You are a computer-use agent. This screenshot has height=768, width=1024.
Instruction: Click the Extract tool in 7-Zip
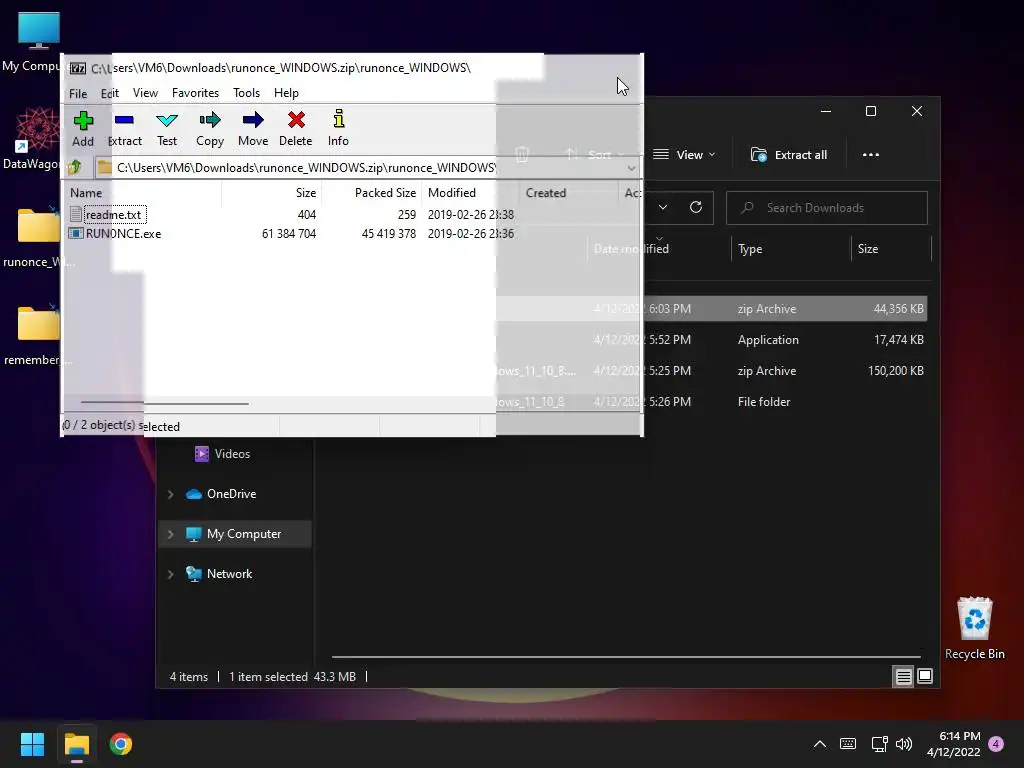point(124,129)
